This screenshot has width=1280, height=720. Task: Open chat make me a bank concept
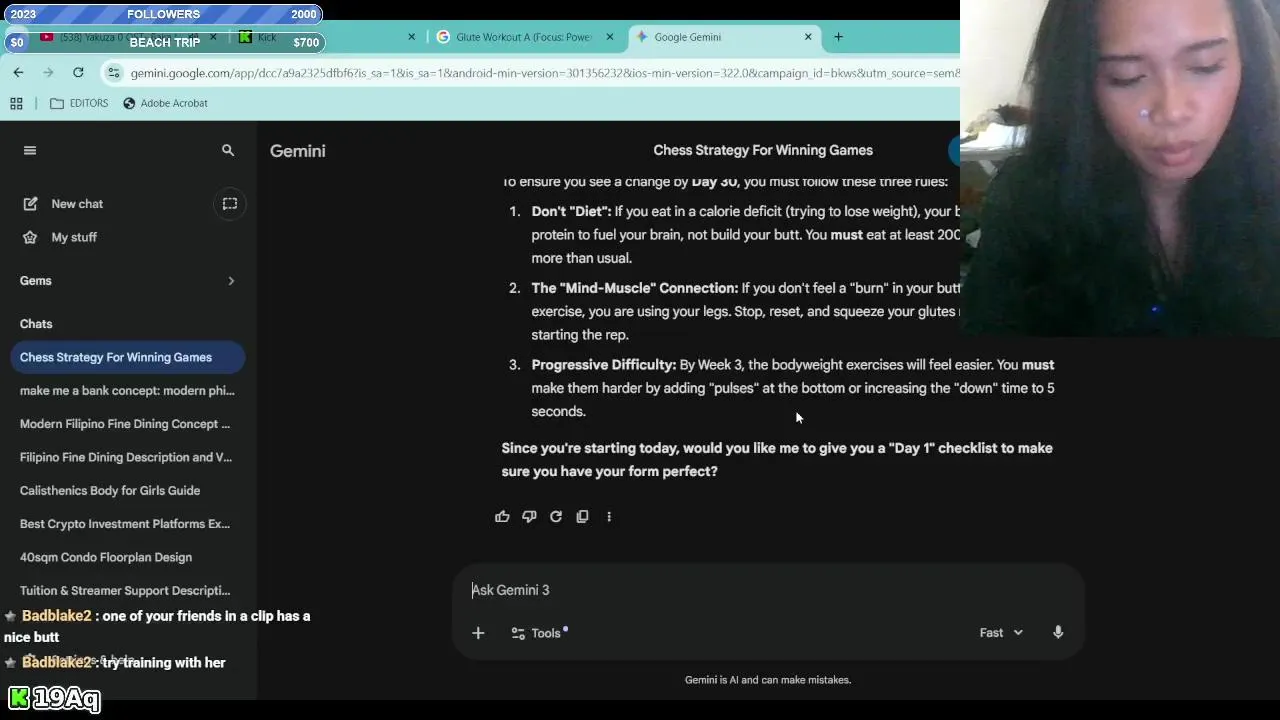pos(128,391)
